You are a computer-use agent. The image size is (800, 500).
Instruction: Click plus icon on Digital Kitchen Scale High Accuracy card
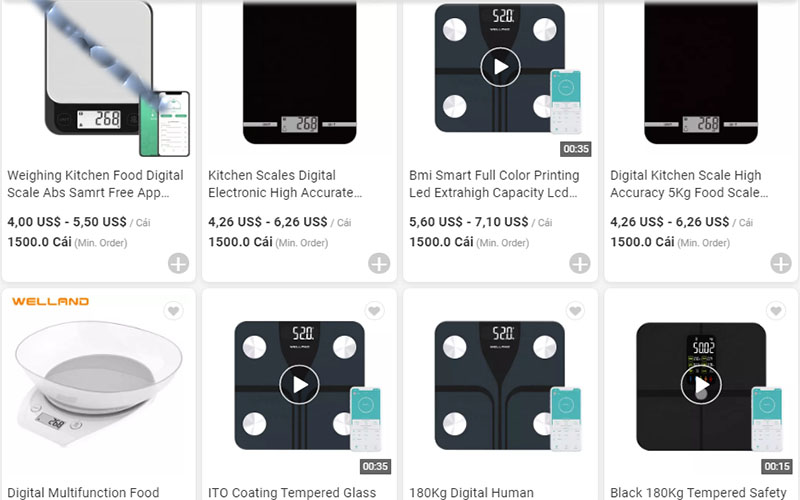click(x=781, y=264)
